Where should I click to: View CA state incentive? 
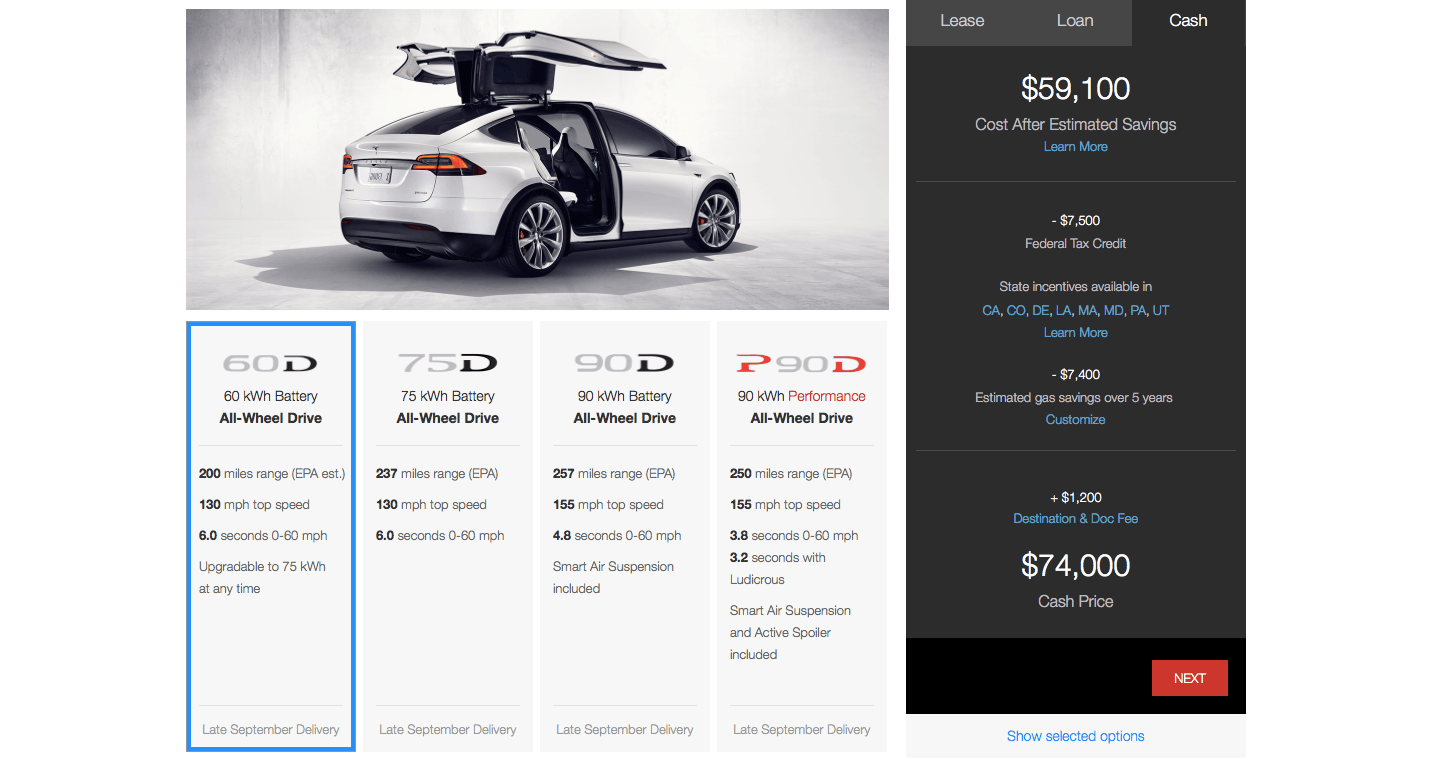click(x=991, y=310)
